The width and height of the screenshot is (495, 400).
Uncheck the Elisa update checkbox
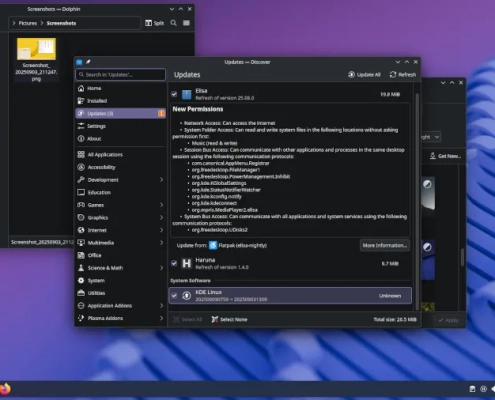174,94
